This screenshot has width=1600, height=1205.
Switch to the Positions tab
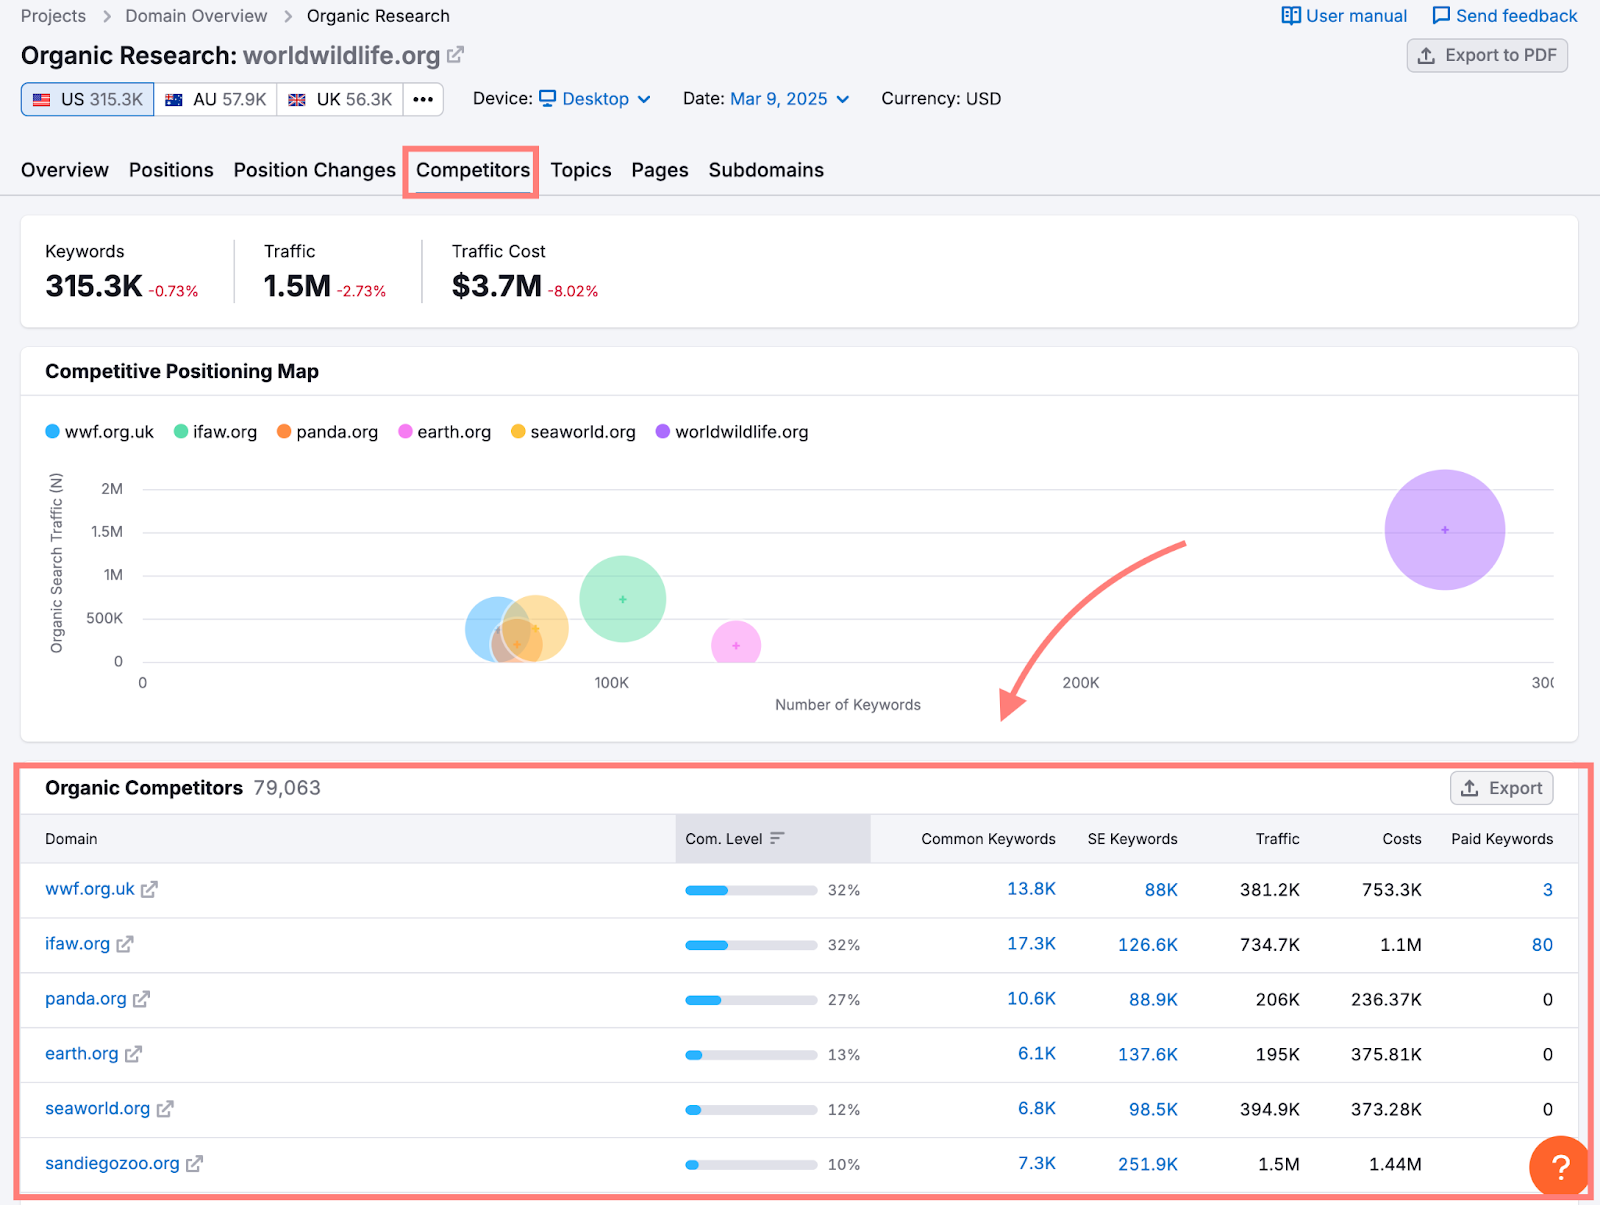coord(171,170)
